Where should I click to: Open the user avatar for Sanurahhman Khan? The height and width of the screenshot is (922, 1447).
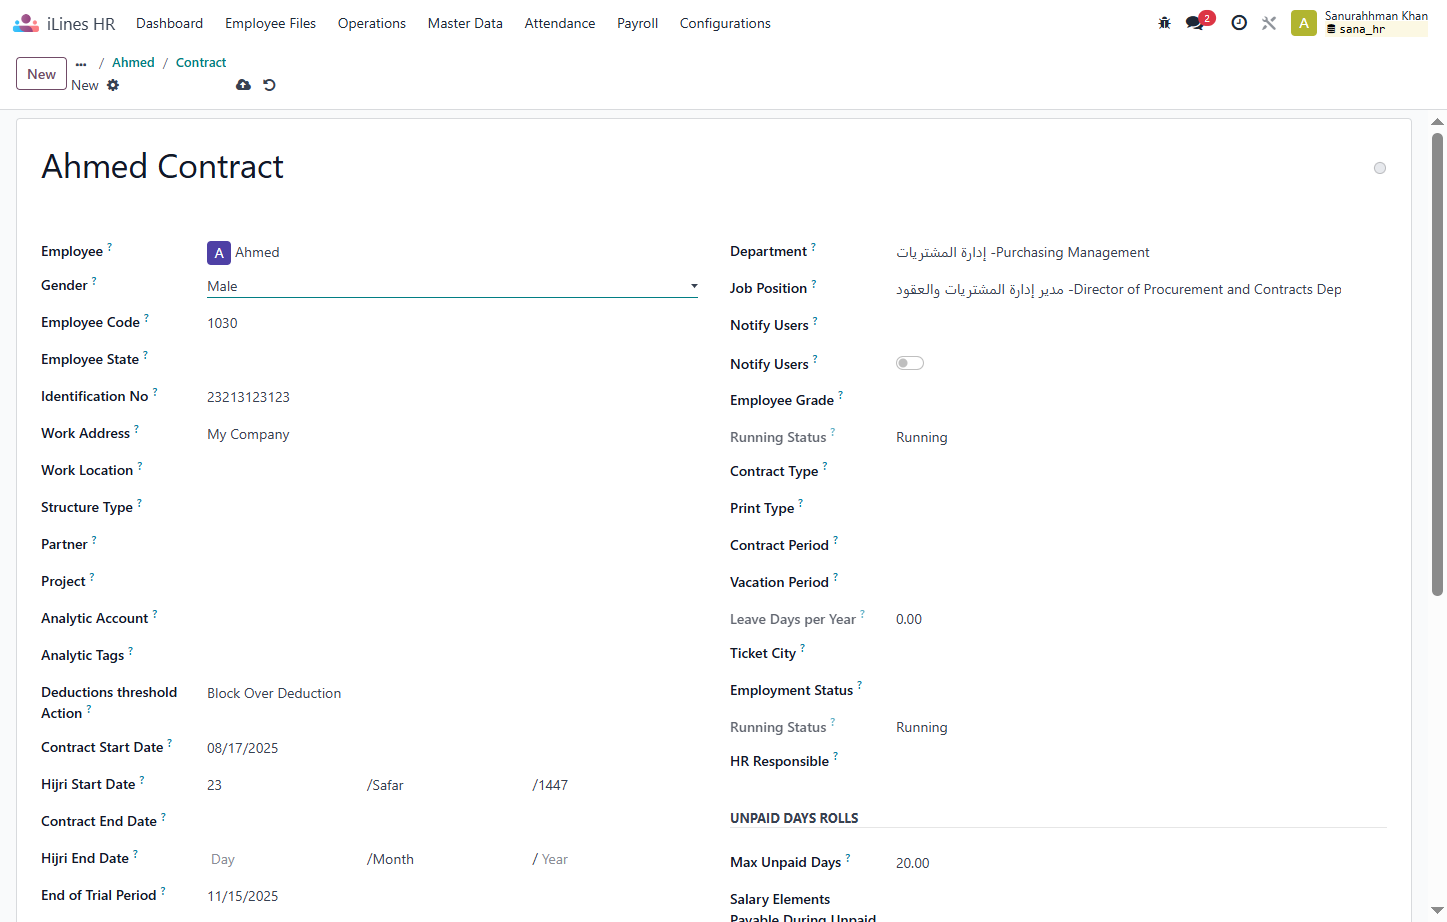click(x=1304, y=23)
